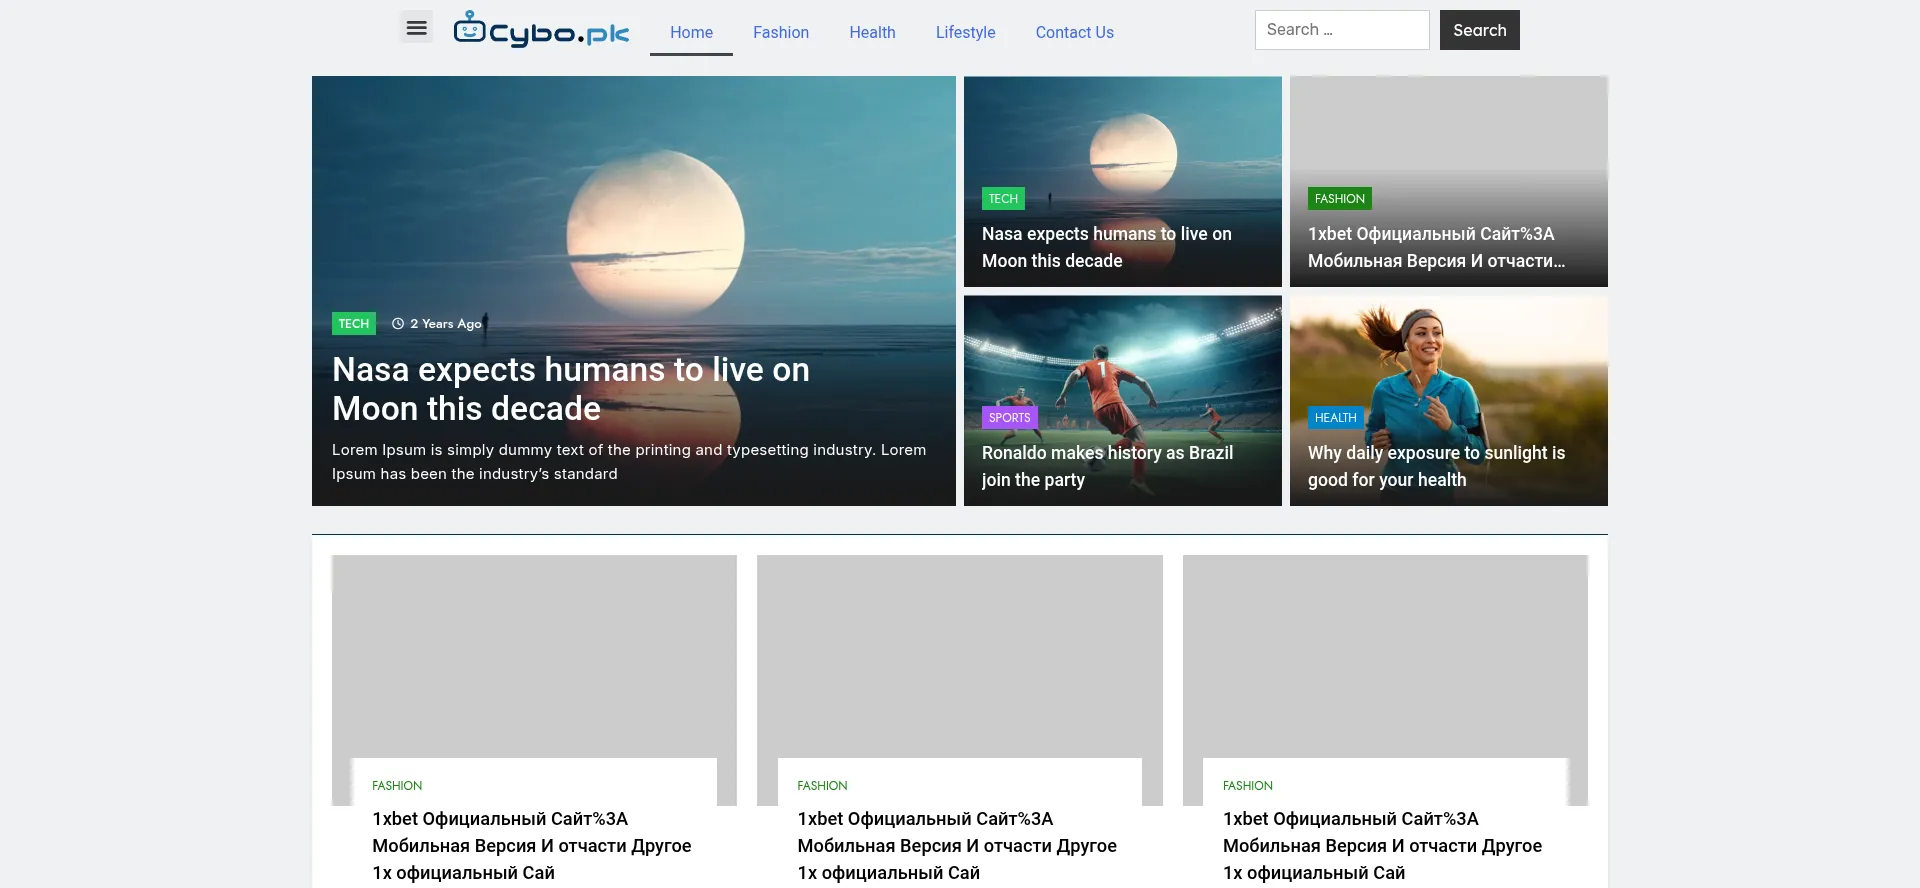Open the Lifestyle menu item
The image size is (1920, 888).
(965, 32)
